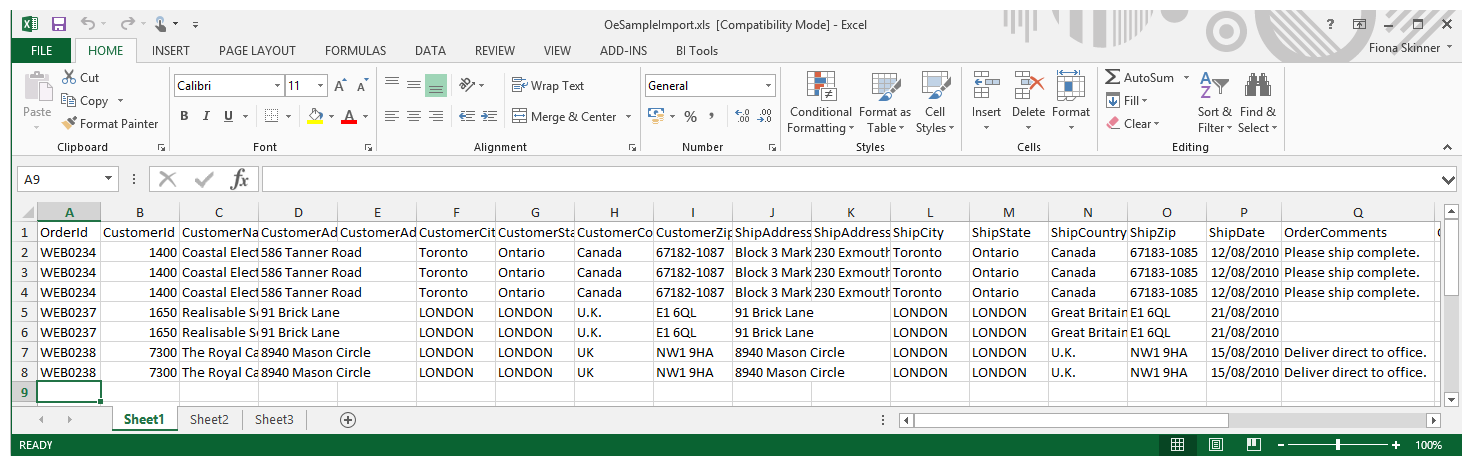The height and width of the screenshot is (466, 1472).
Task: Open the green FILE button
Action: click(41, 51)
